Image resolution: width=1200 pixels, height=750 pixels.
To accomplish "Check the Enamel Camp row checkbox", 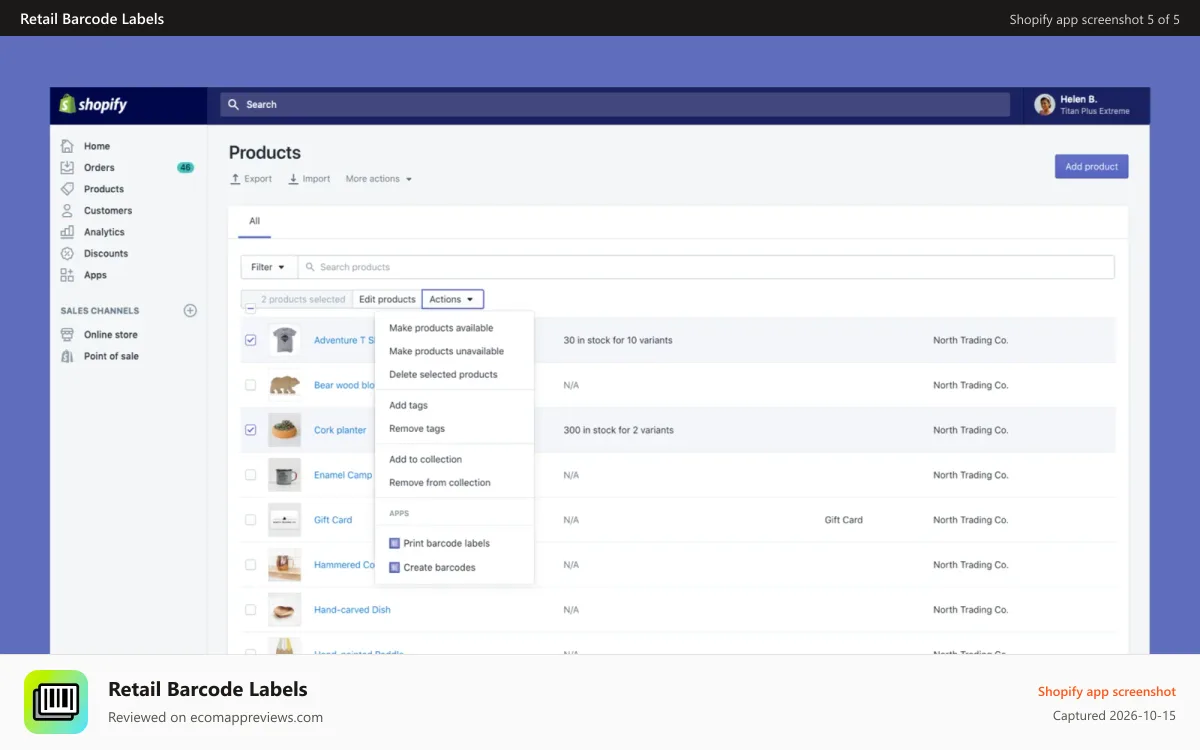I will [x=250, y=475].
